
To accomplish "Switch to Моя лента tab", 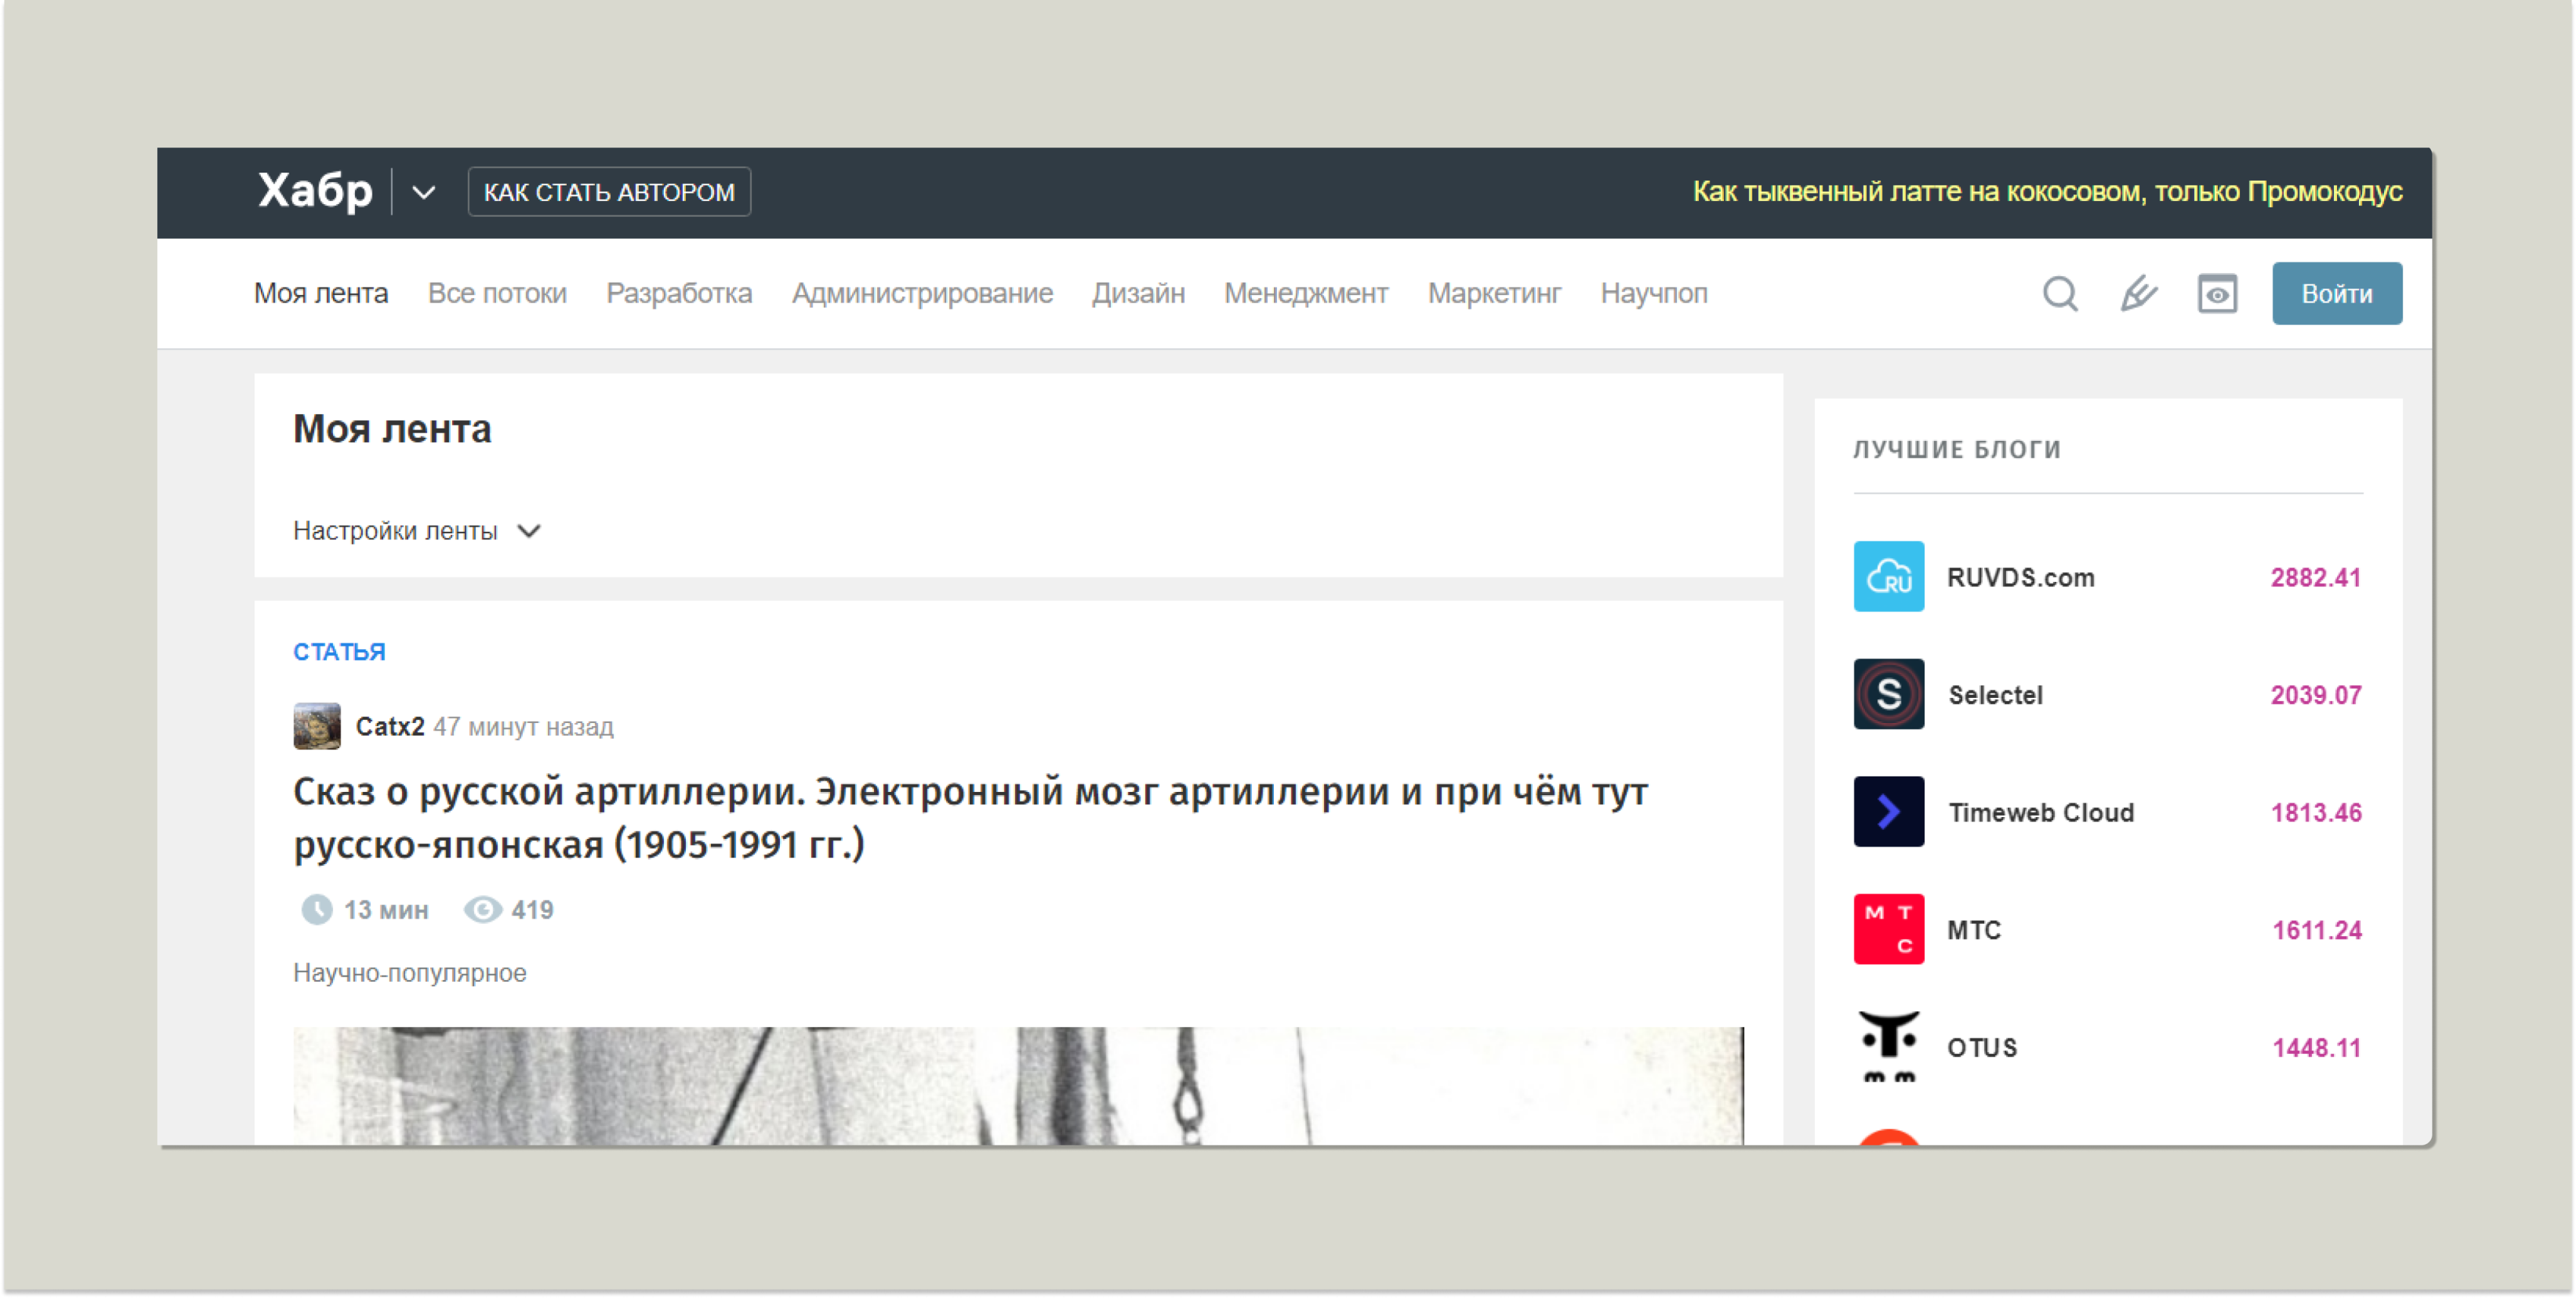I will pyautogui.click(x=320, y=293).
